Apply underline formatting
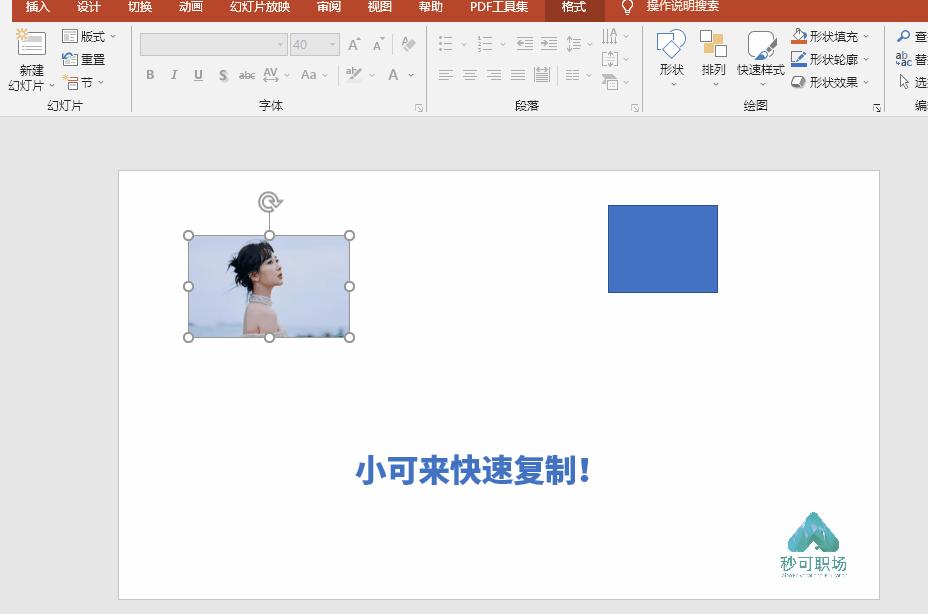 (x=198, y=75)
